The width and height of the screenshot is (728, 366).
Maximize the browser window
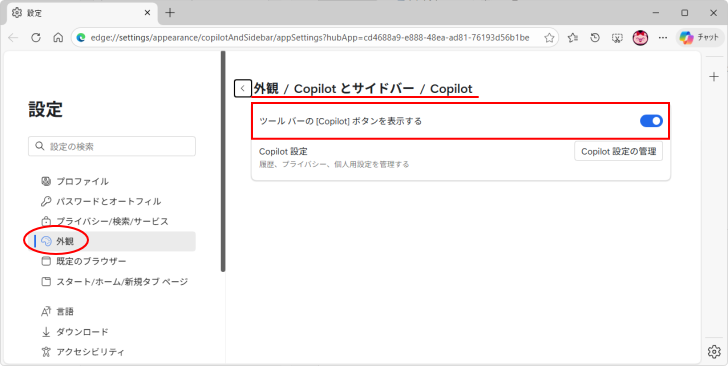[x=684, y=13]
